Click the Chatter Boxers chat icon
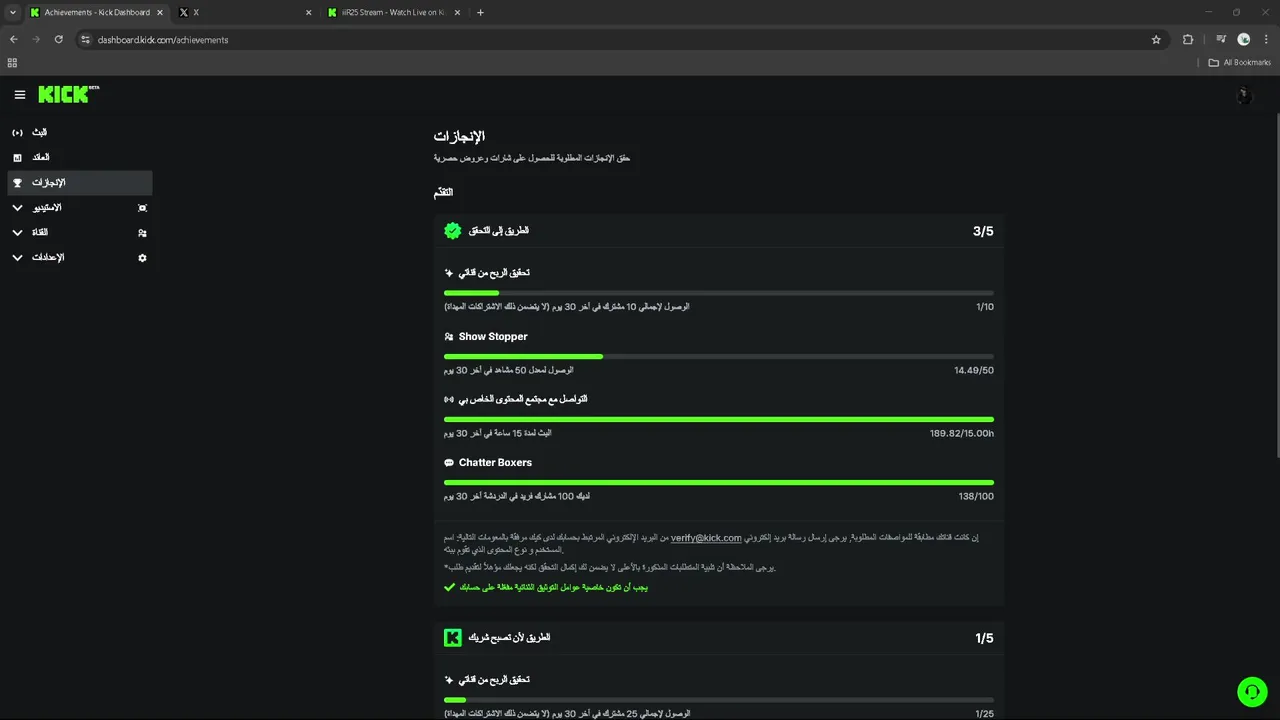The width and height of the screenshot is (1280, 720). tap(449, 463)
